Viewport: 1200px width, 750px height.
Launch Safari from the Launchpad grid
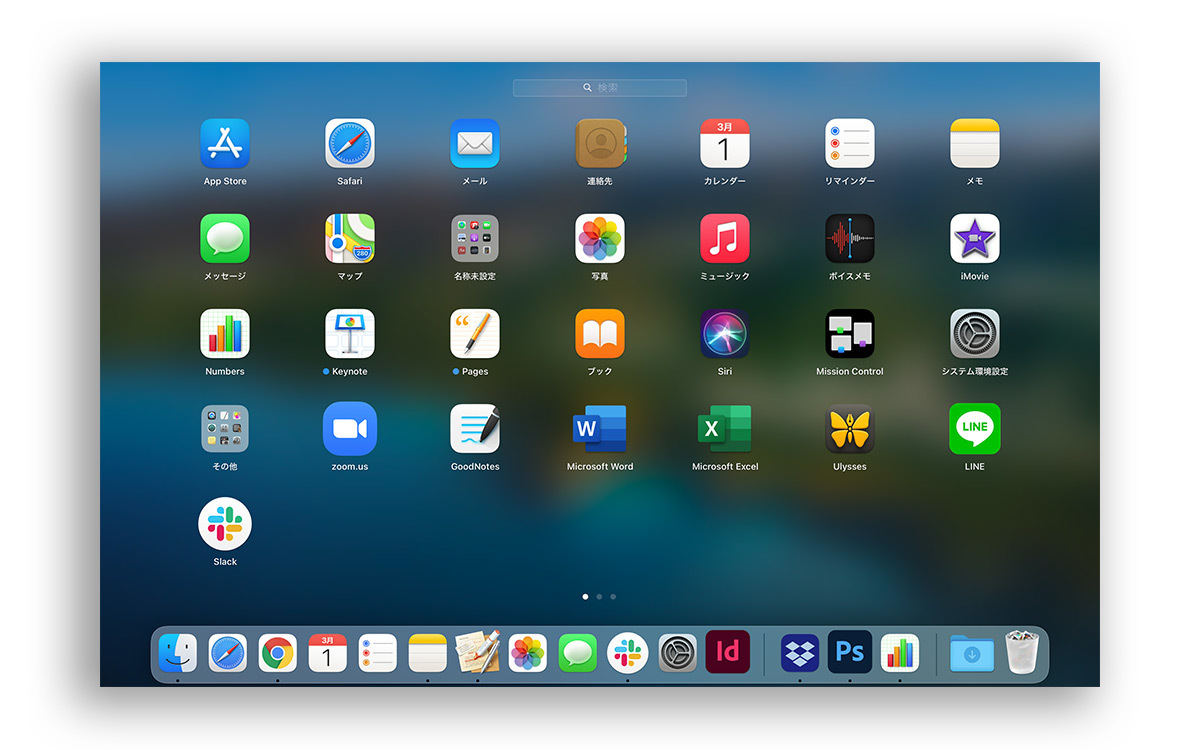pyautogui.click(x=350, y=144)
